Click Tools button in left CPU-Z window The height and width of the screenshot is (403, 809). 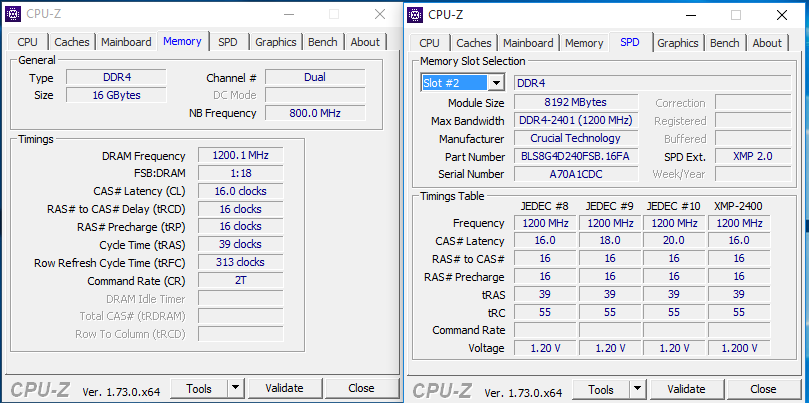(199, 388)
